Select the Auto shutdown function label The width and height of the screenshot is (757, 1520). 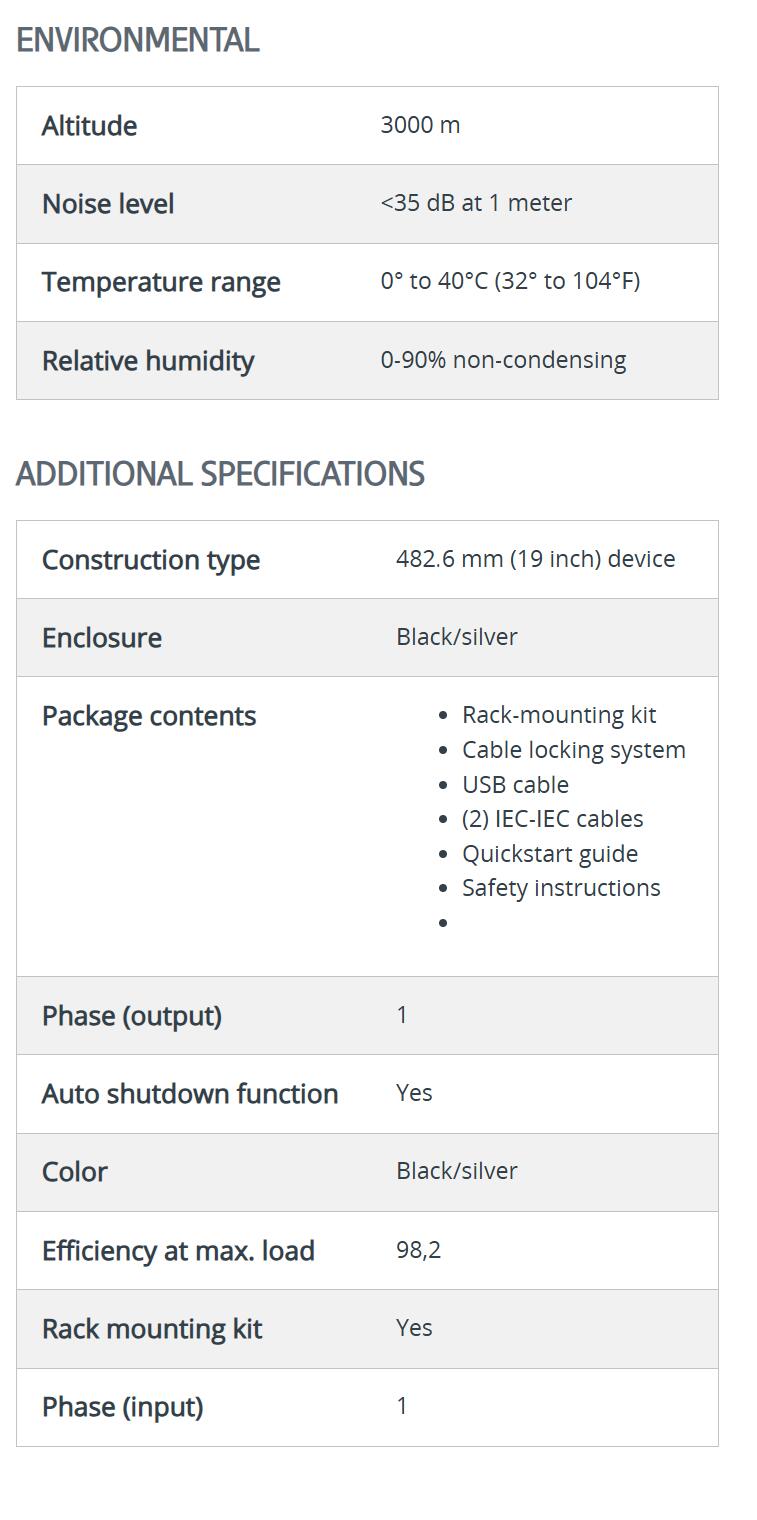coord(190,1094)
